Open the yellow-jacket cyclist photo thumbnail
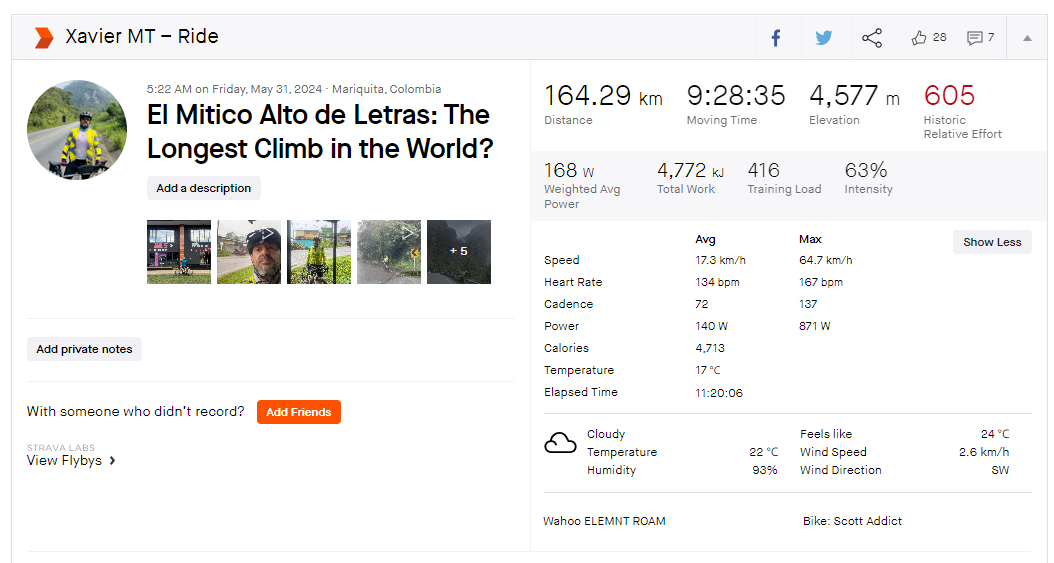1054x563 pixels. coord(319,252)
